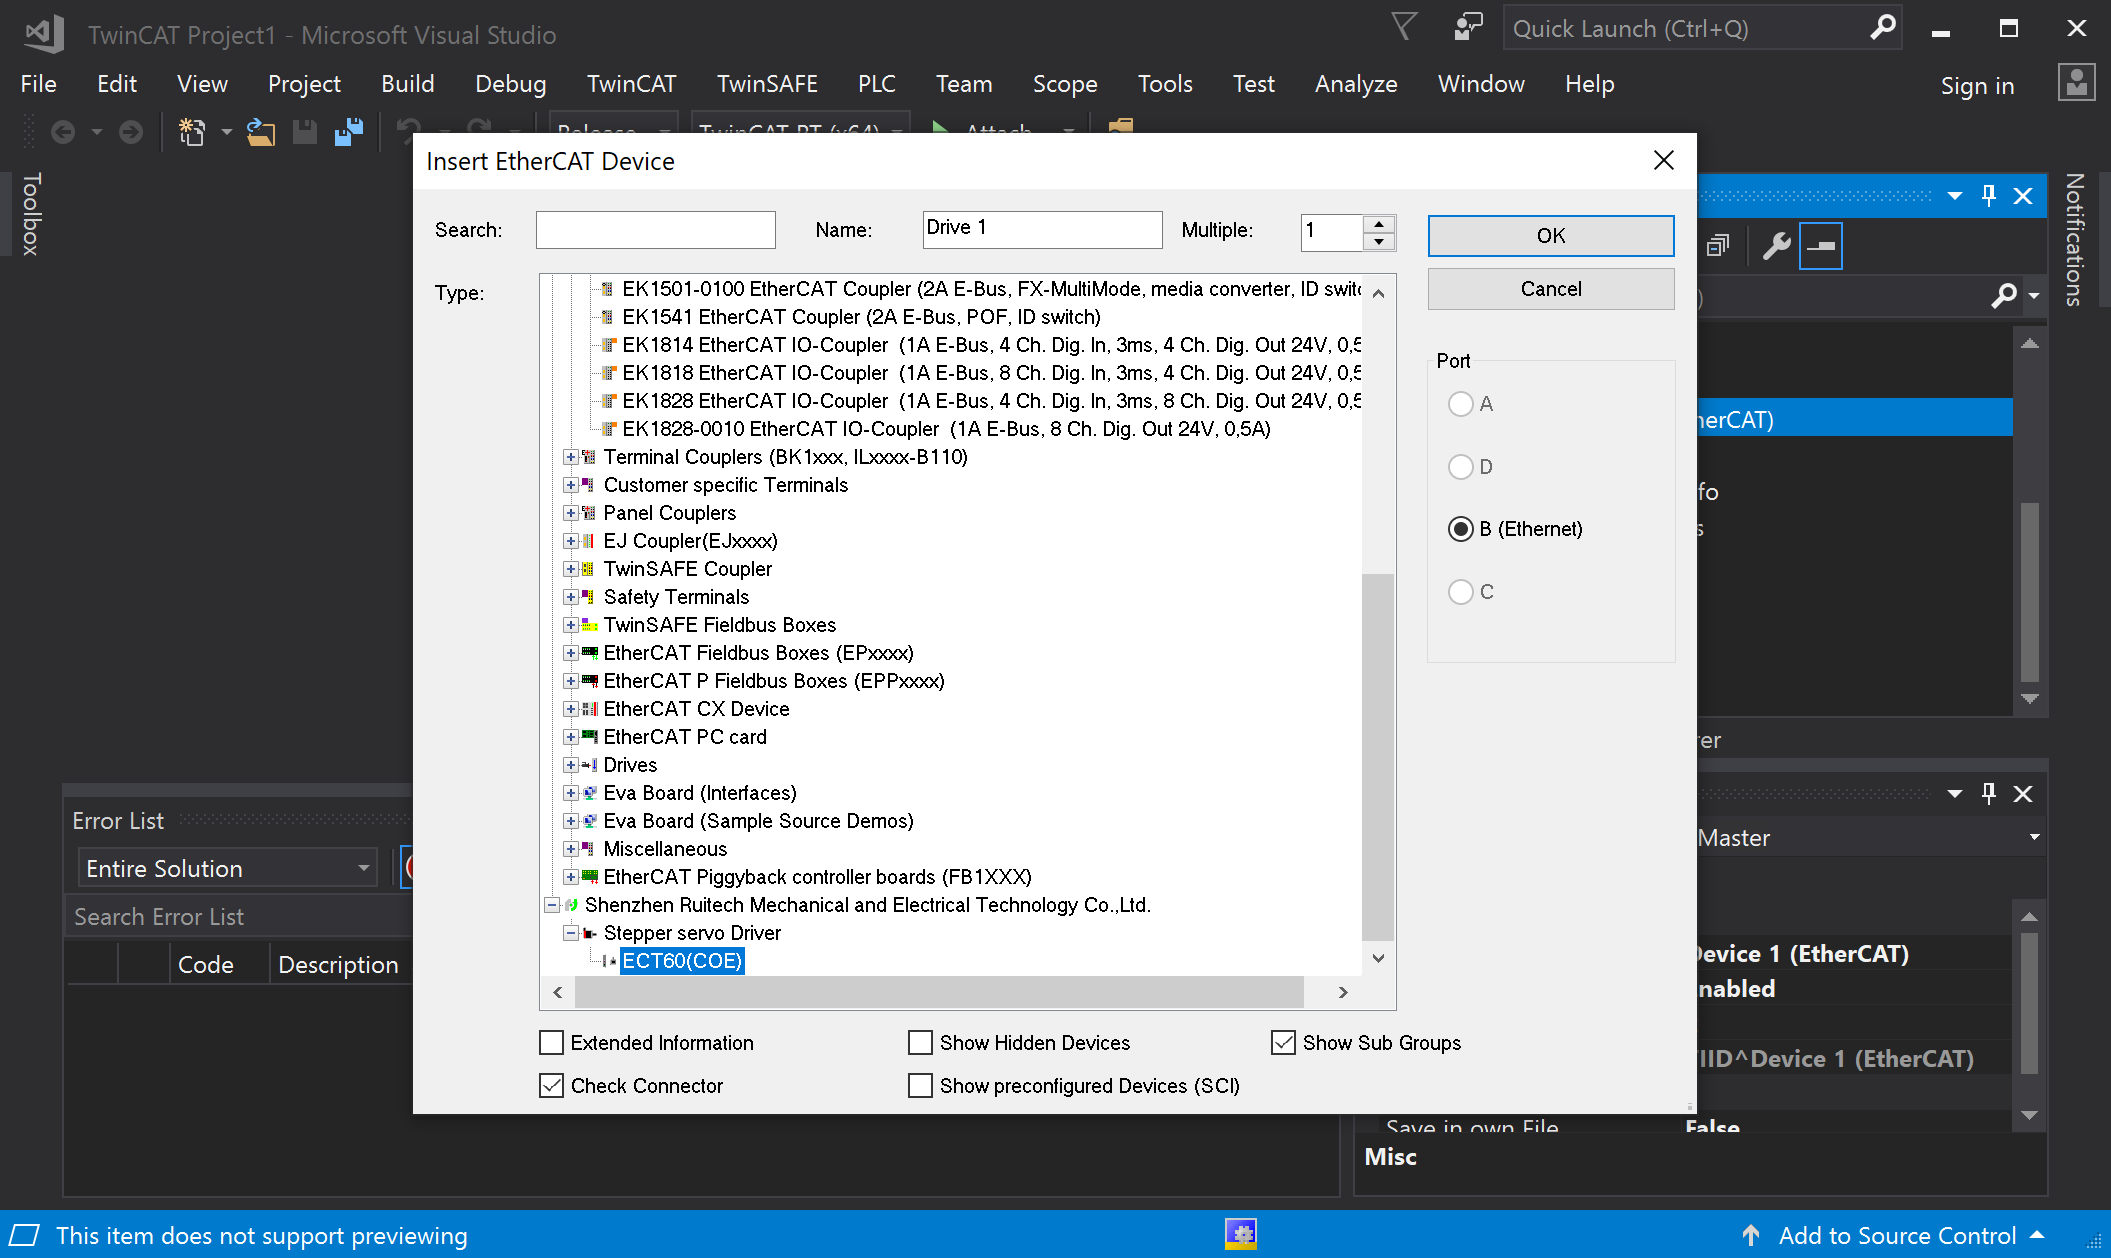Click the pin icon of Solution Explorer panel
Image resolution: width=2111 pixels, height=1258 pixels.
pyautogui.click(x=1989, y=195)
